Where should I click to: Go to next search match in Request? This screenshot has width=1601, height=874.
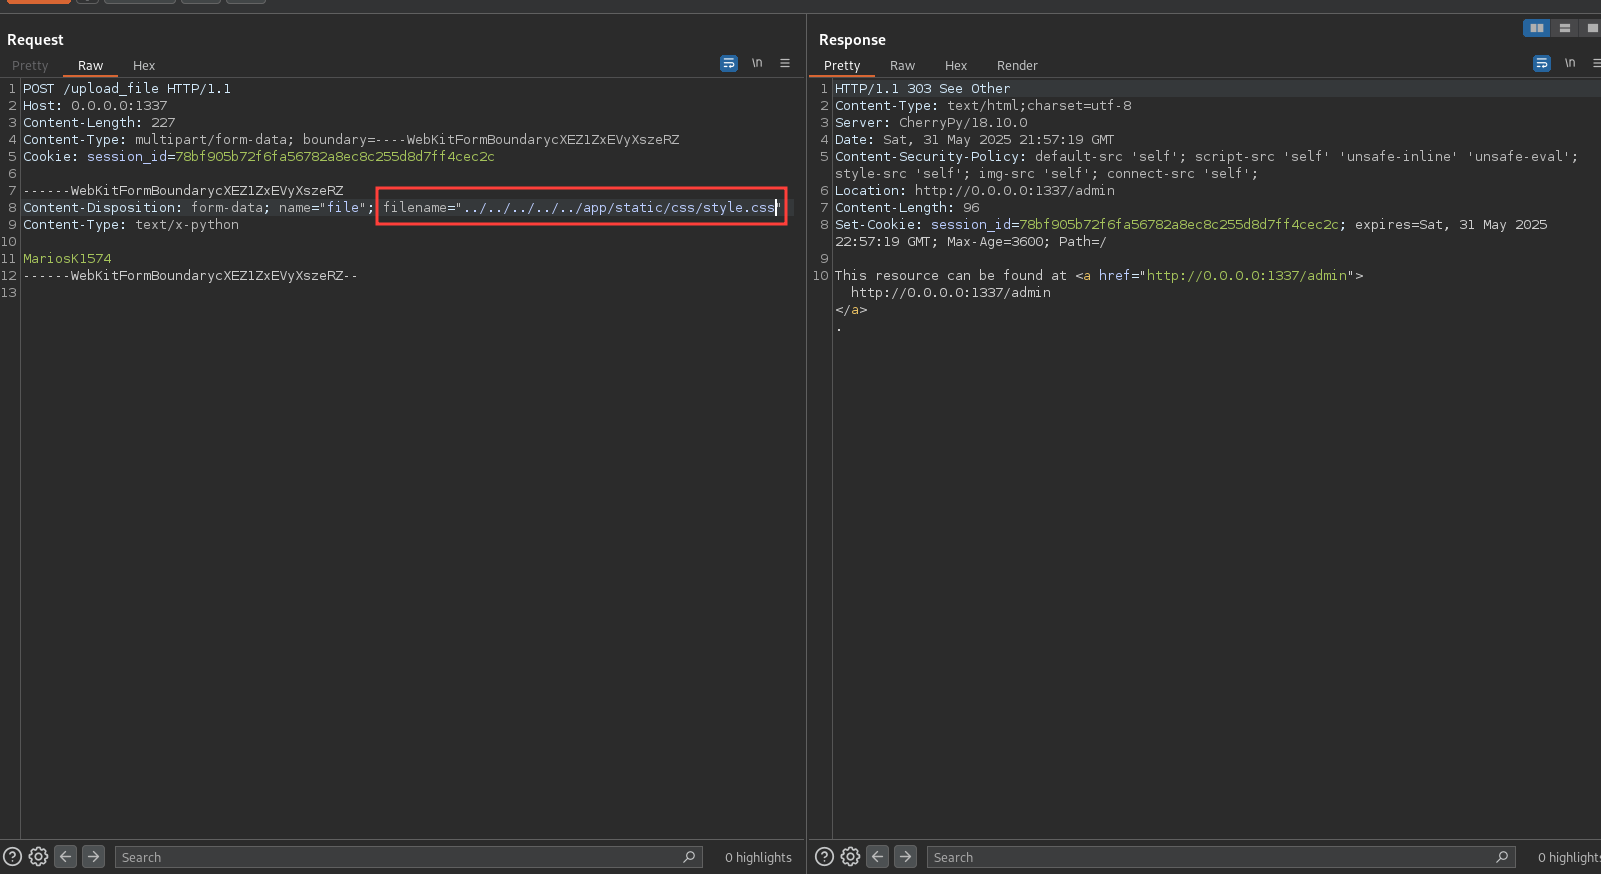93,857
